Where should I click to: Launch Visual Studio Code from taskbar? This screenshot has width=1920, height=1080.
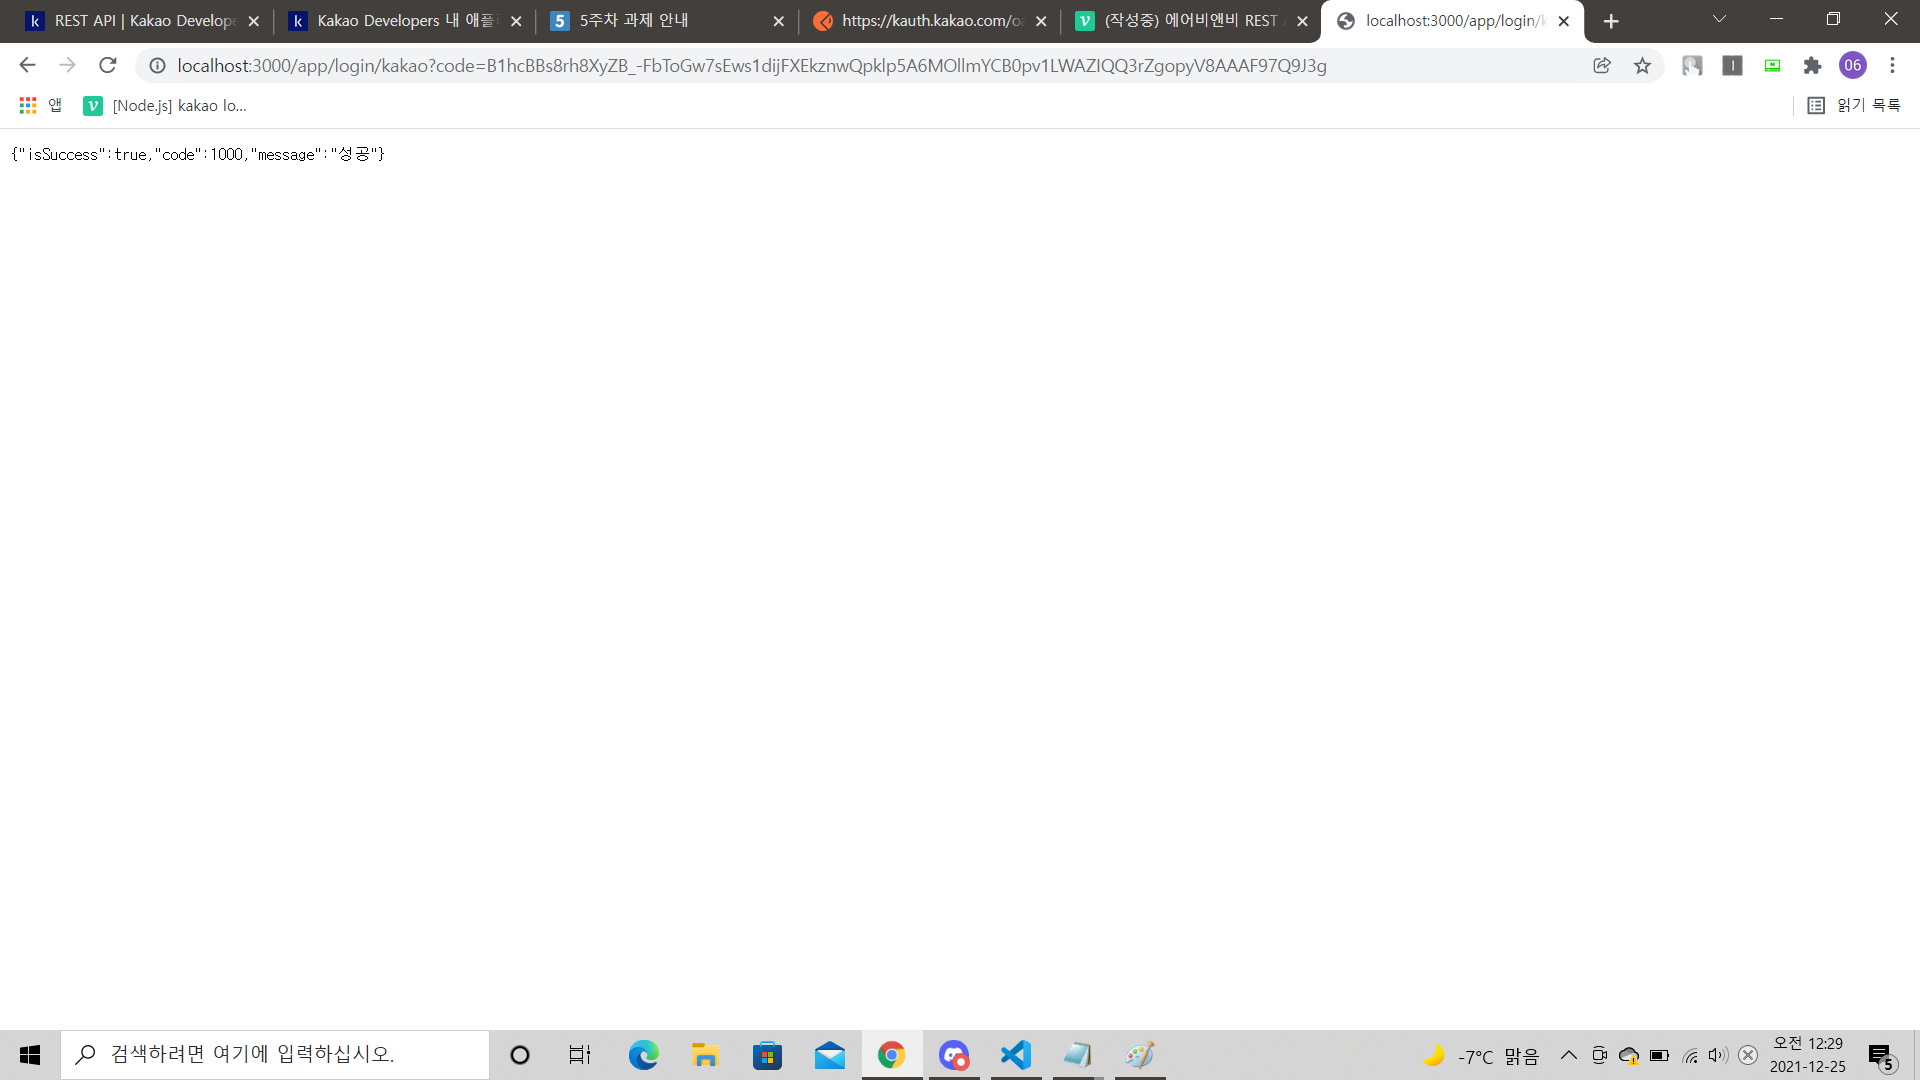tap(1015, 1055)
